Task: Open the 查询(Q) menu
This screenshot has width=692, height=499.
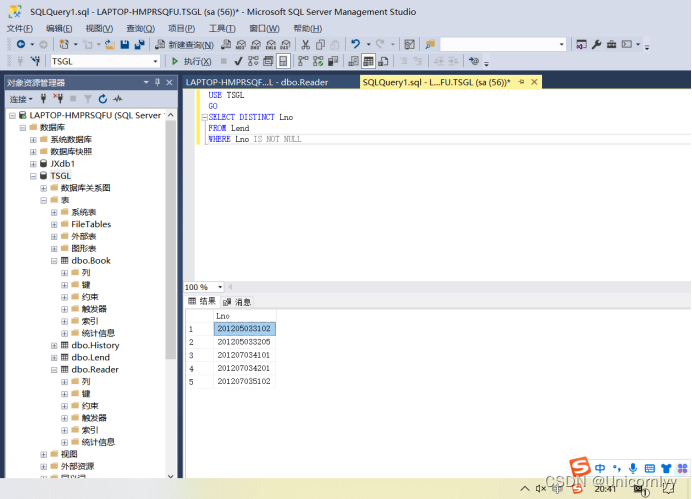Action: pyautogui.click(x=140, y=29)
